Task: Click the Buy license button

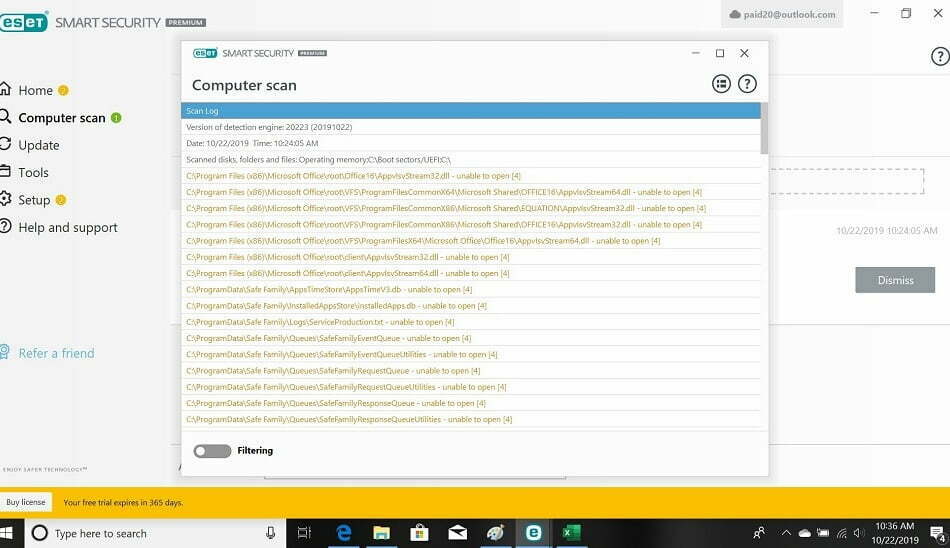Action: (26, 502)
